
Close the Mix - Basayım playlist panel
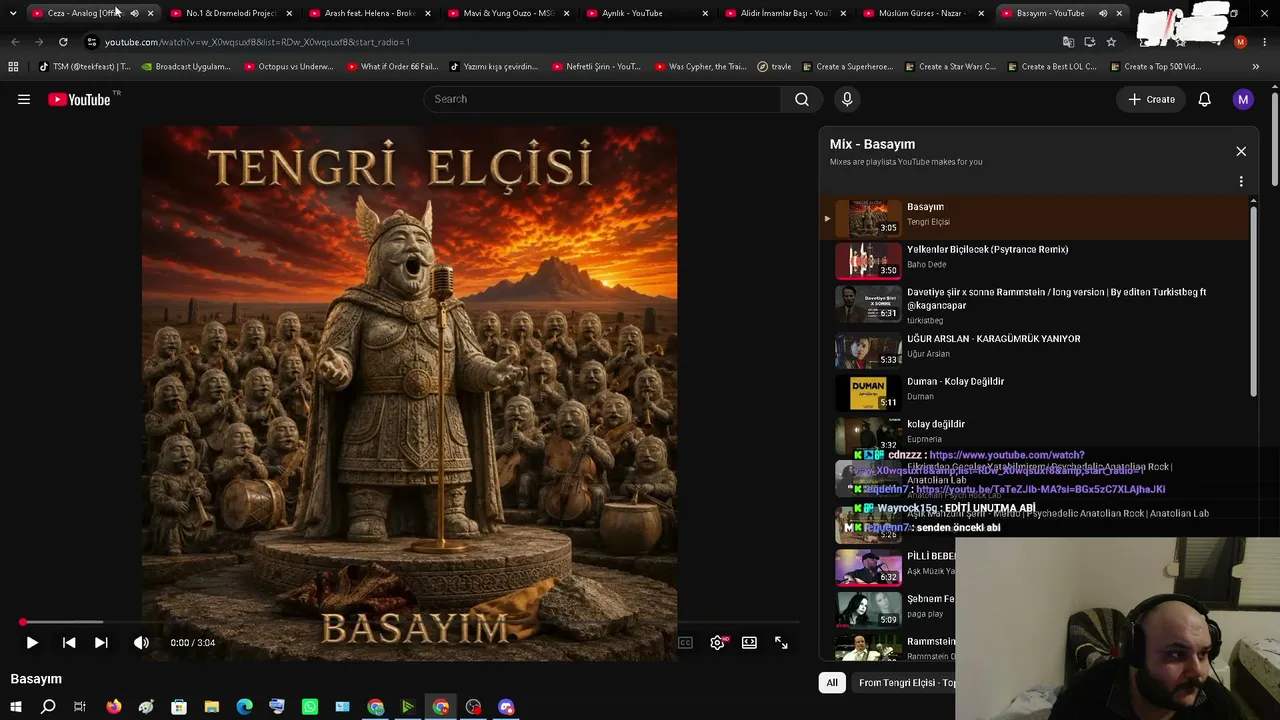(x=1241, y=151)
